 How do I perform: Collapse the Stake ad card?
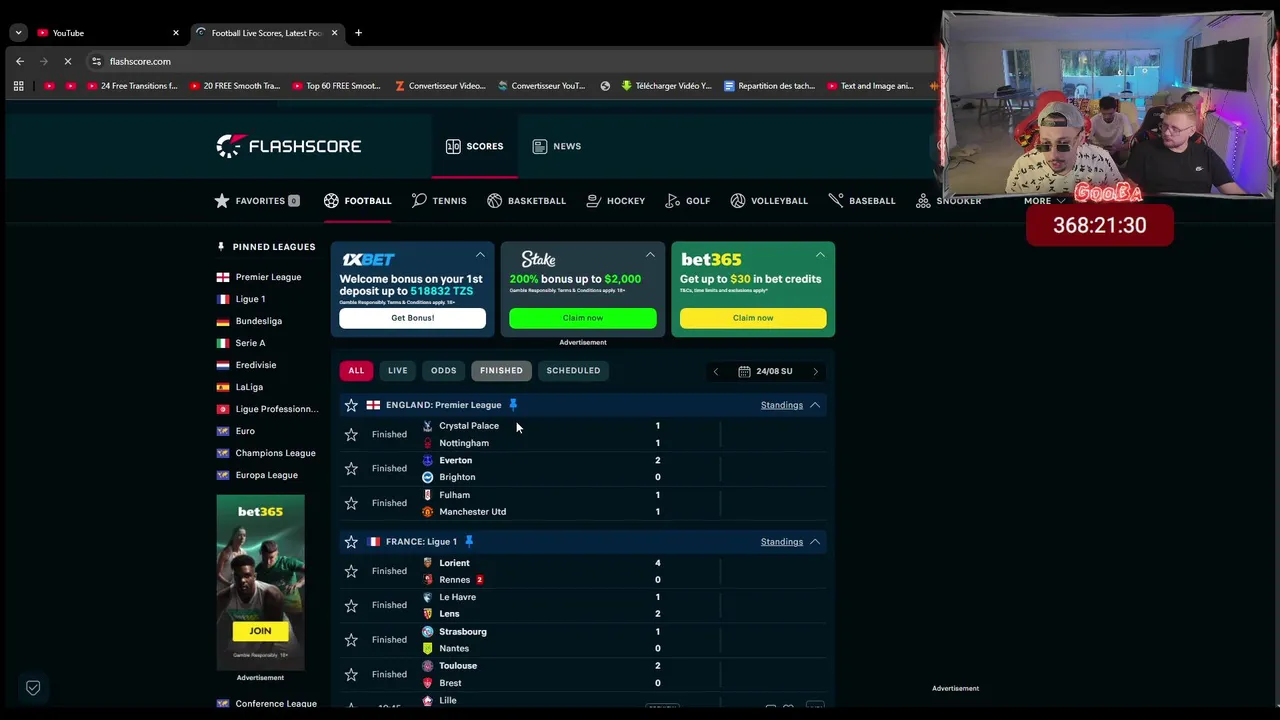[650, 255]
